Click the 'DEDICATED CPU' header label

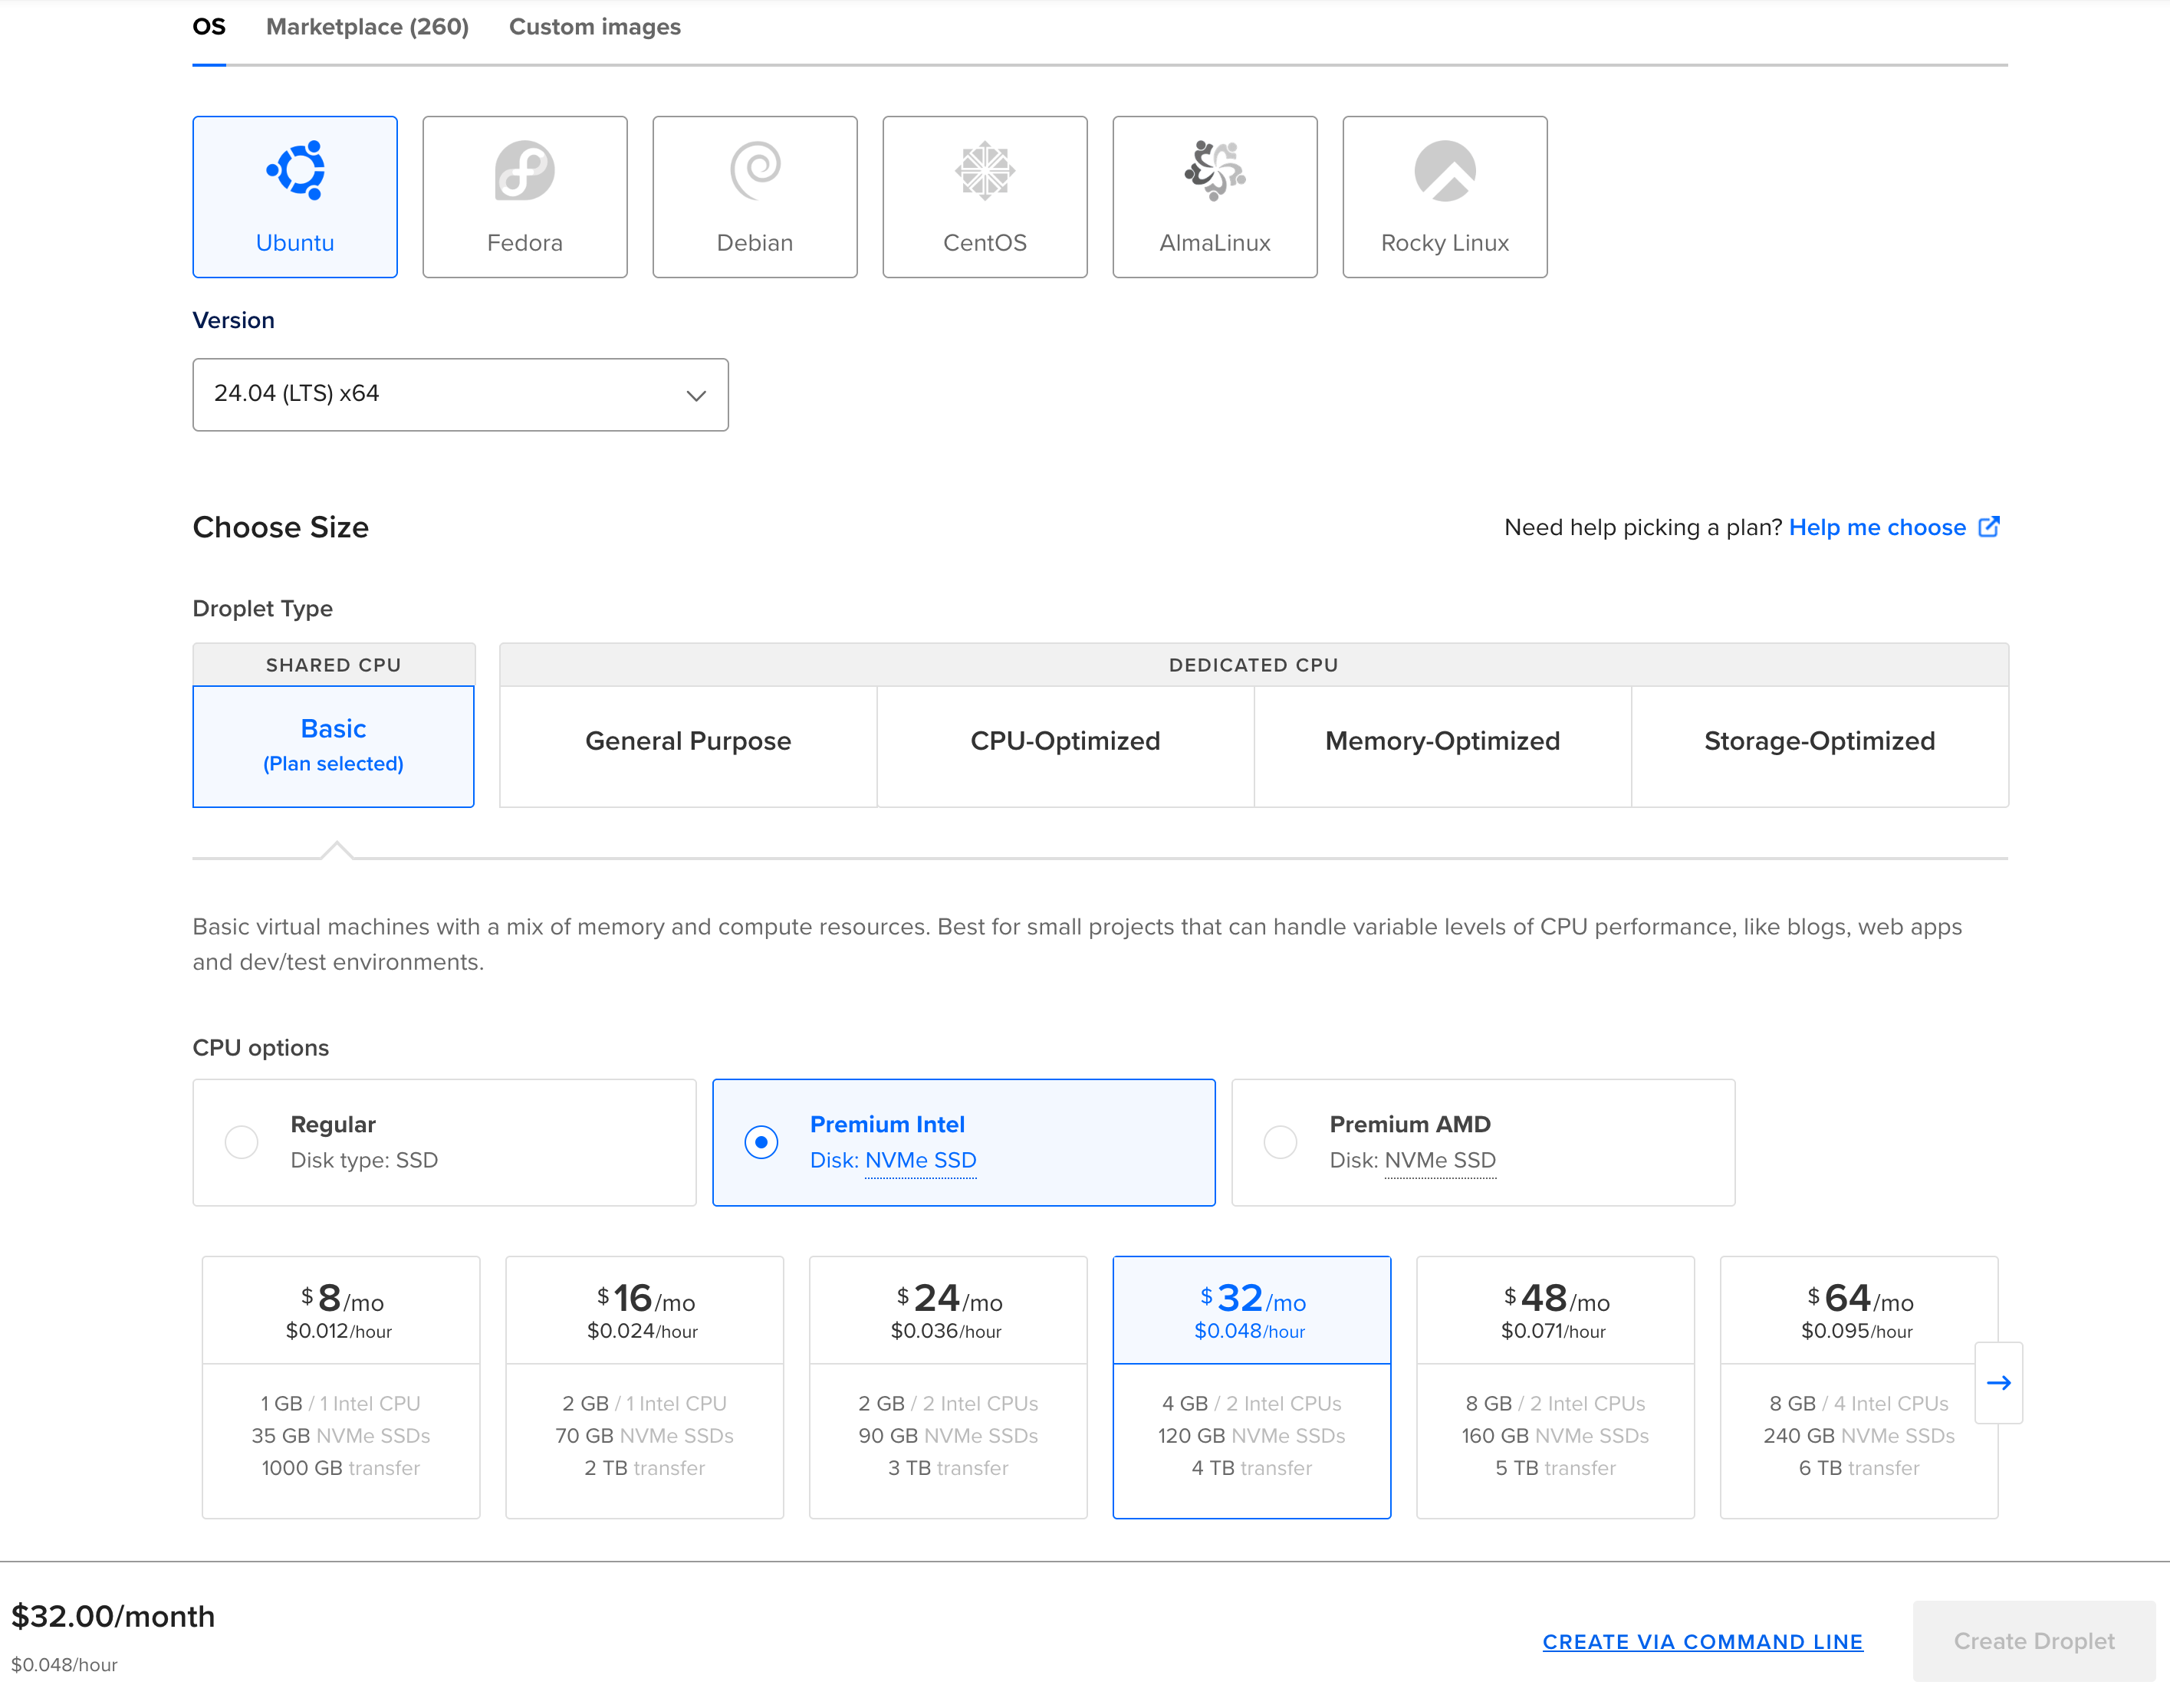point(1254,665)
